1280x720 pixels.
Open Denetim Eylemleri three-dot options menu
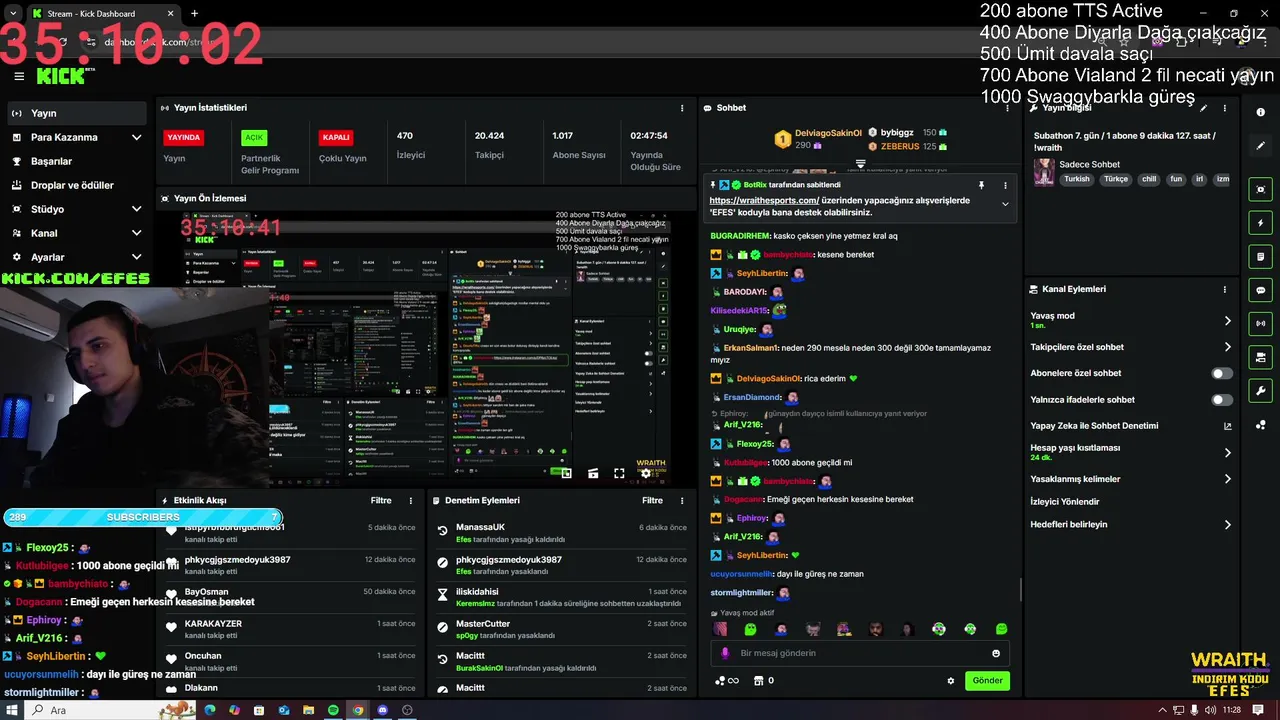[682, 501]
